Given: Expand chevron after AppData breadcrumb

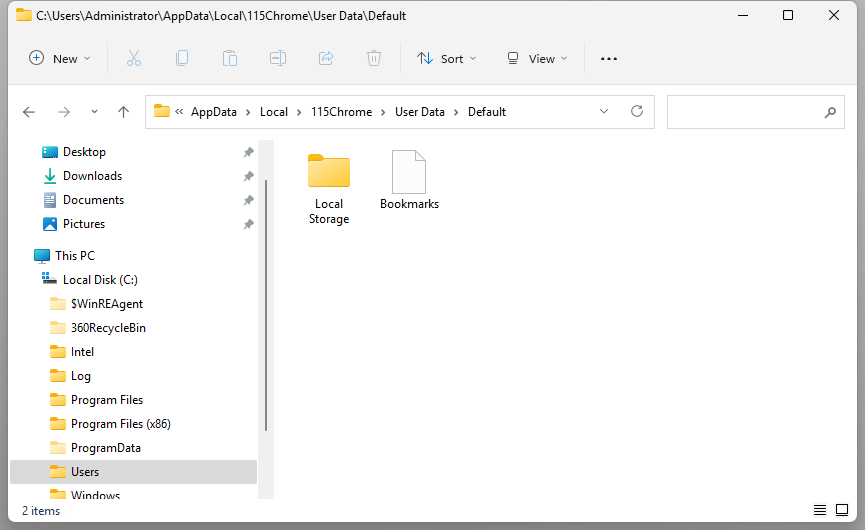Looking at the screenshot, I should [x=248, y=113].
